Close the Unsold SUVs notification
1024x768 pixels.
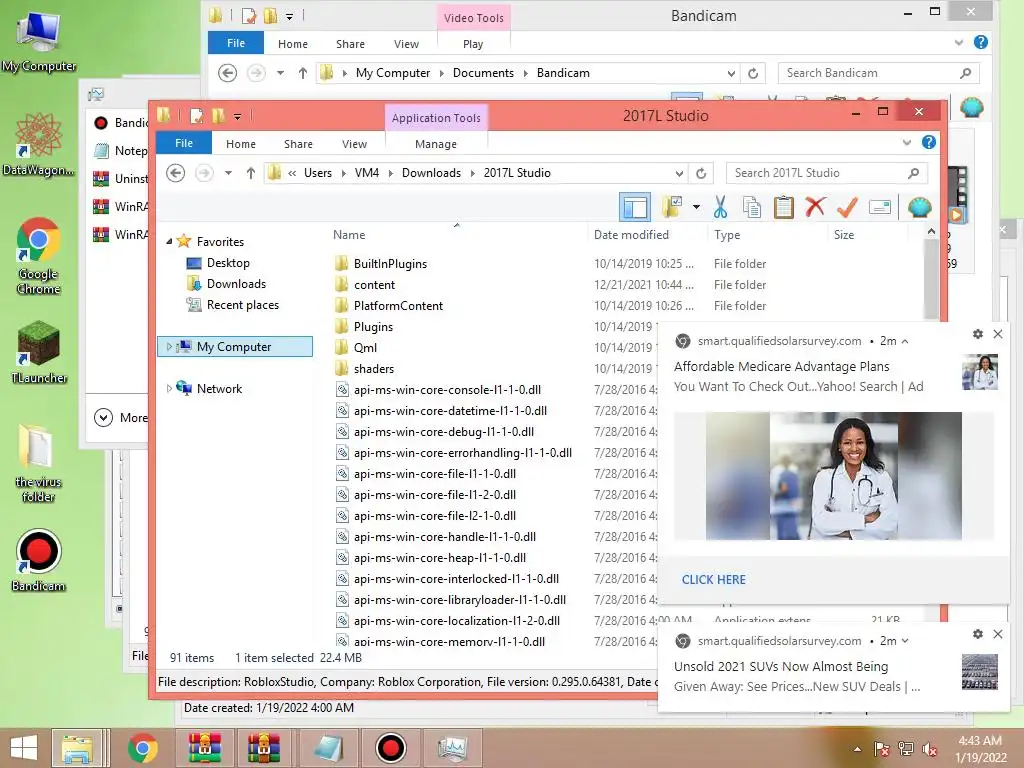pyautogui.click(x=997, y=634)
